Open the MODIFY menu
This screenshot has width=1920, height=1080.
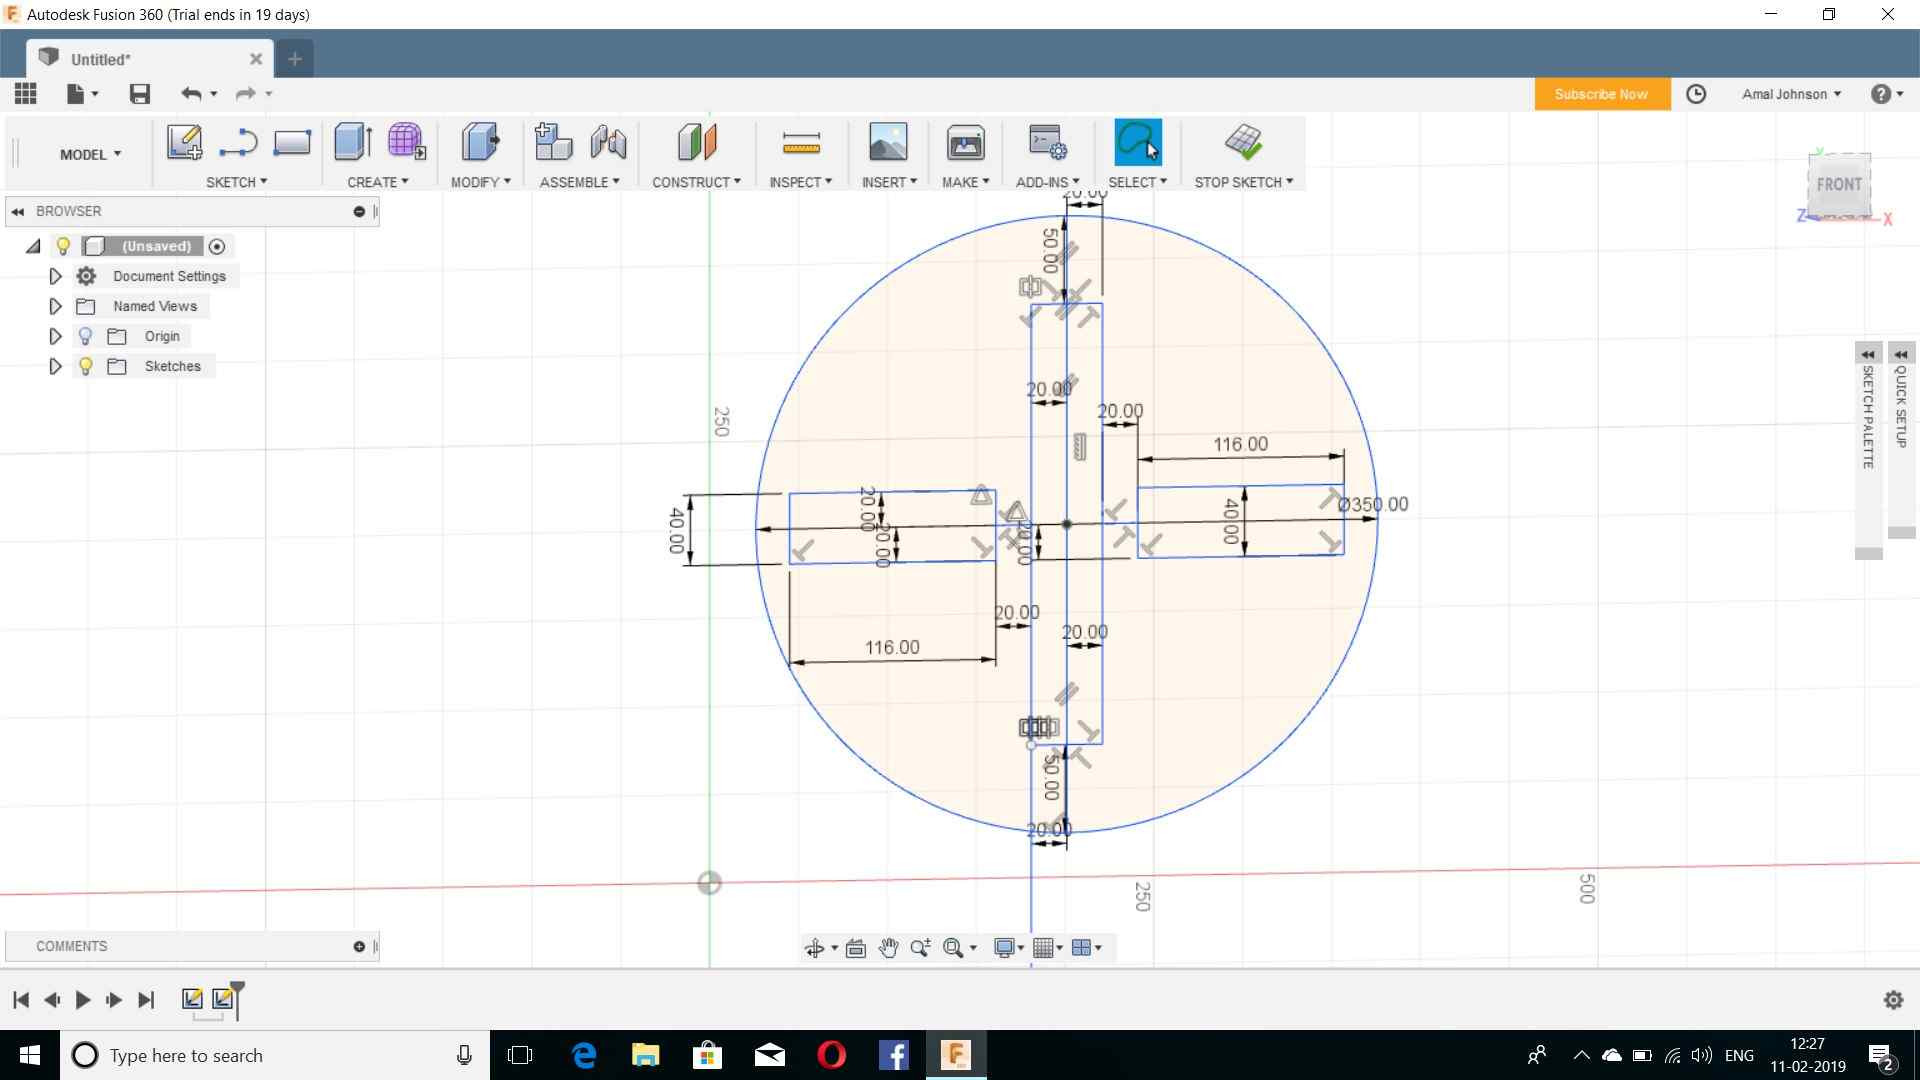click(x=480, y=182)
